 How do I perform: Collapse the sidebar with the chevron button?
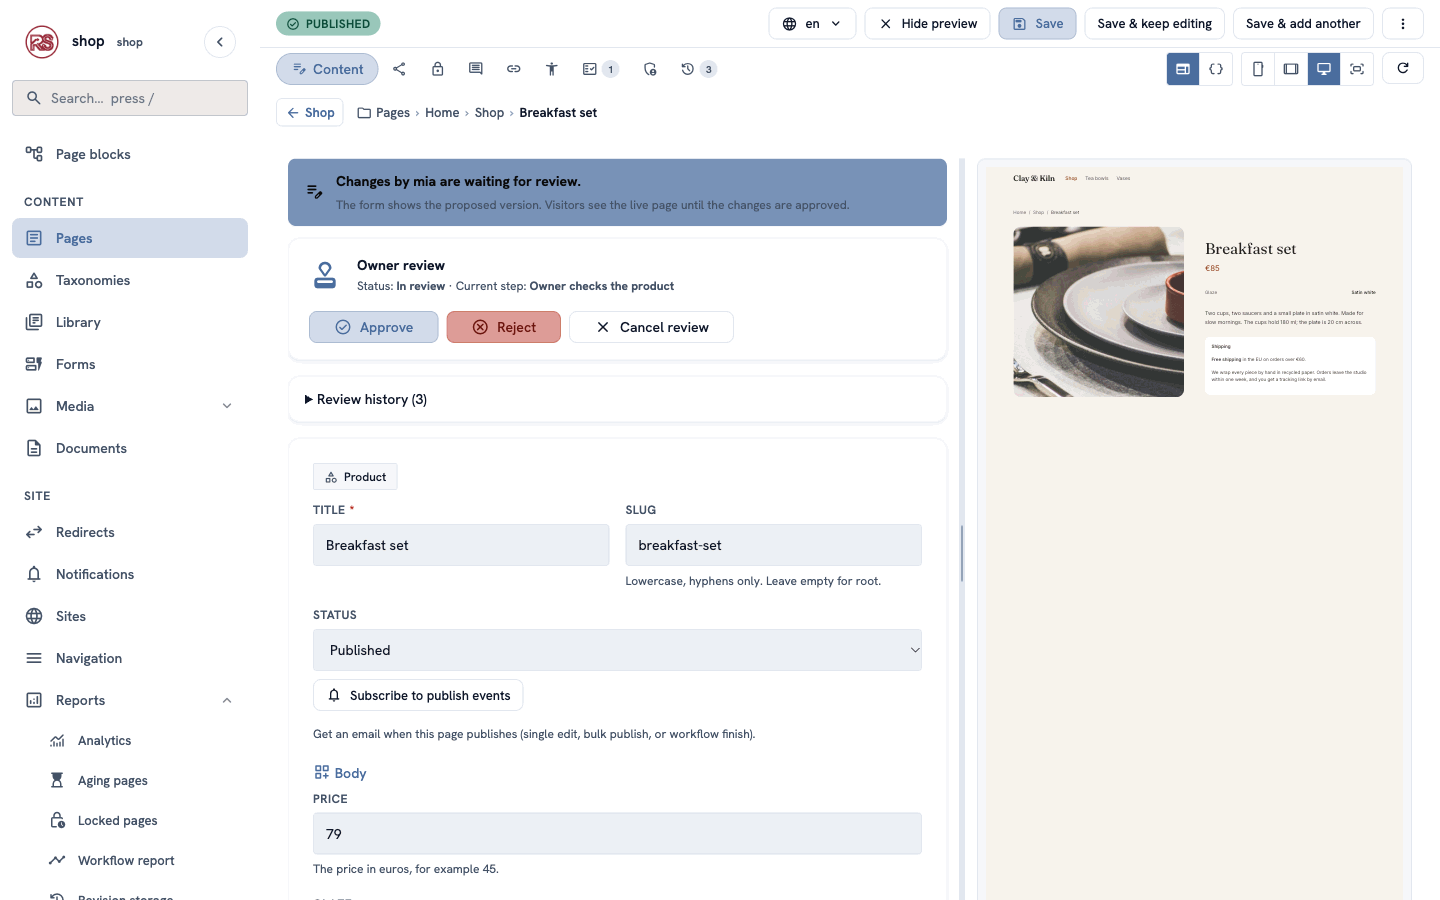(x=220, y=42)
